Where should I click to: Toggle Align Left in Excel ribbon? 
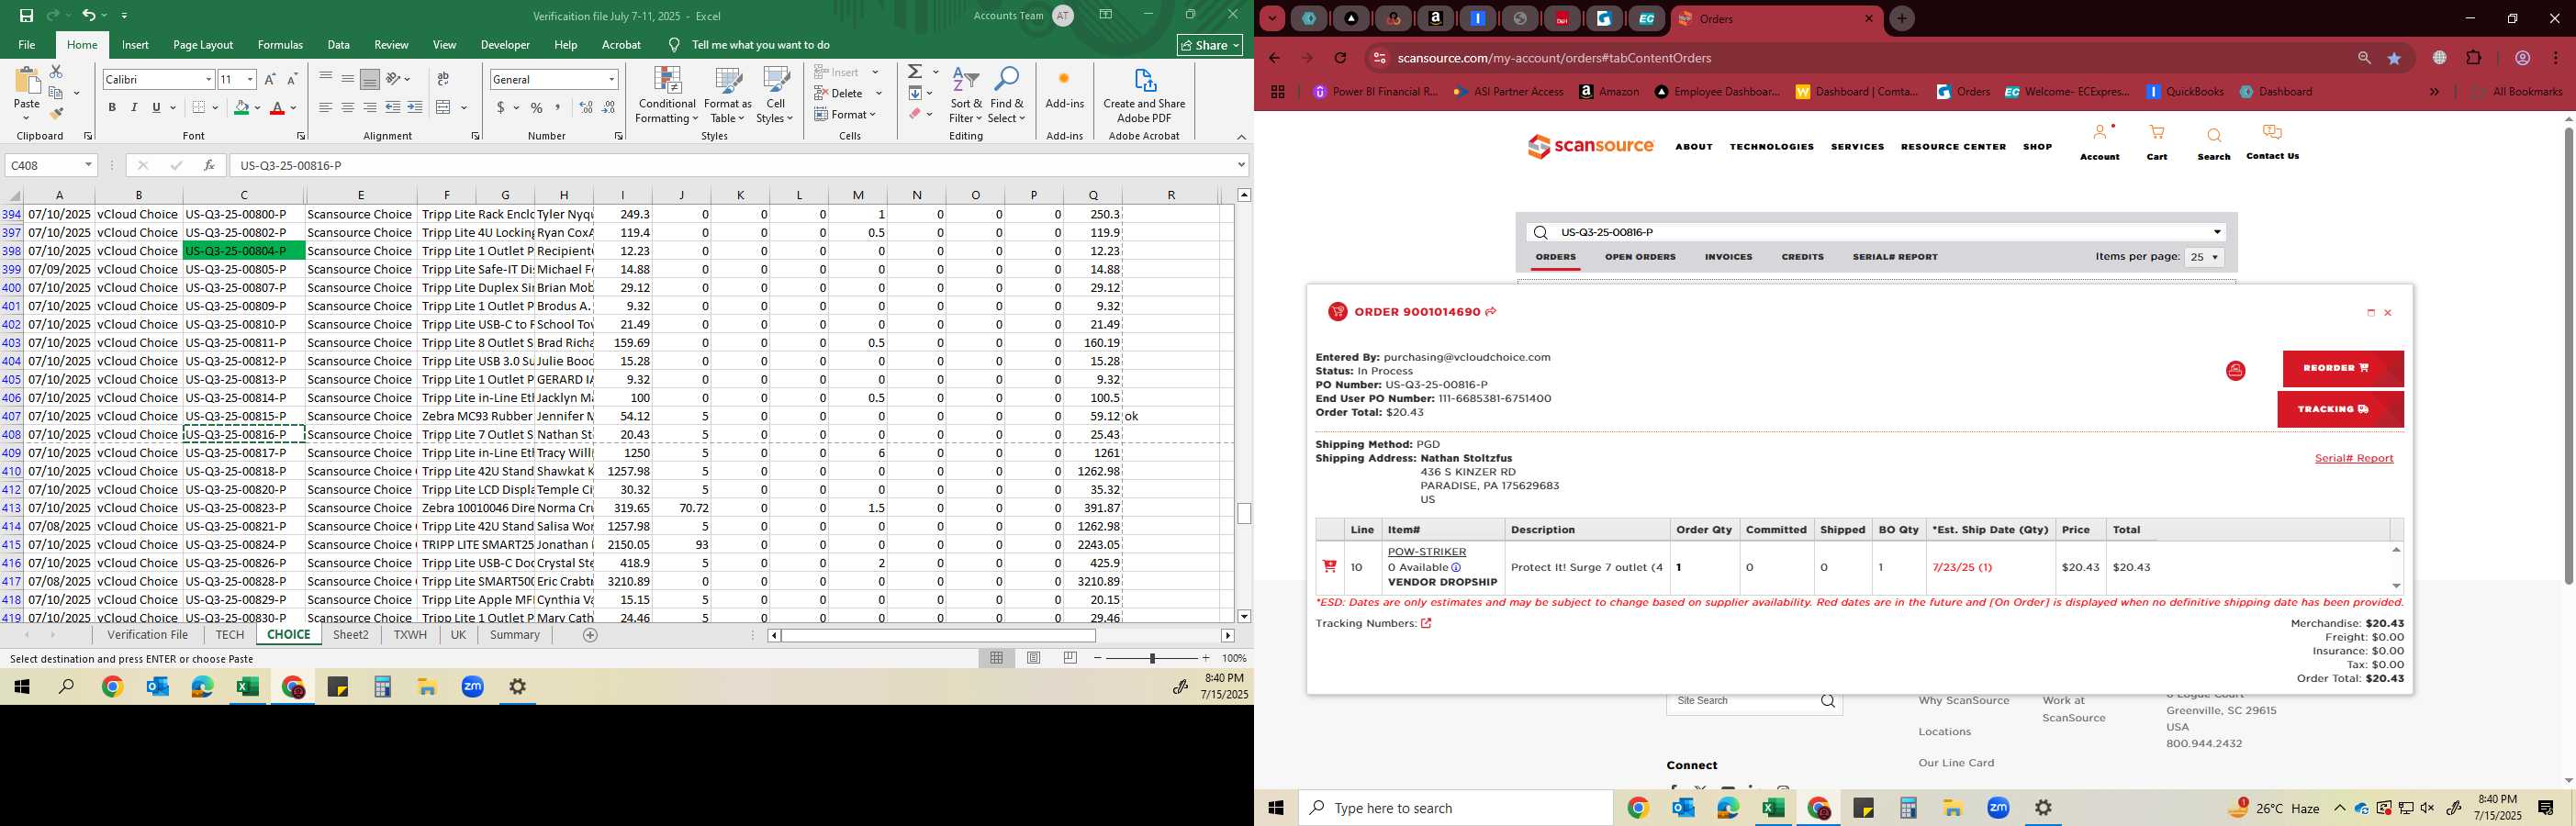(x=325, y=107)
